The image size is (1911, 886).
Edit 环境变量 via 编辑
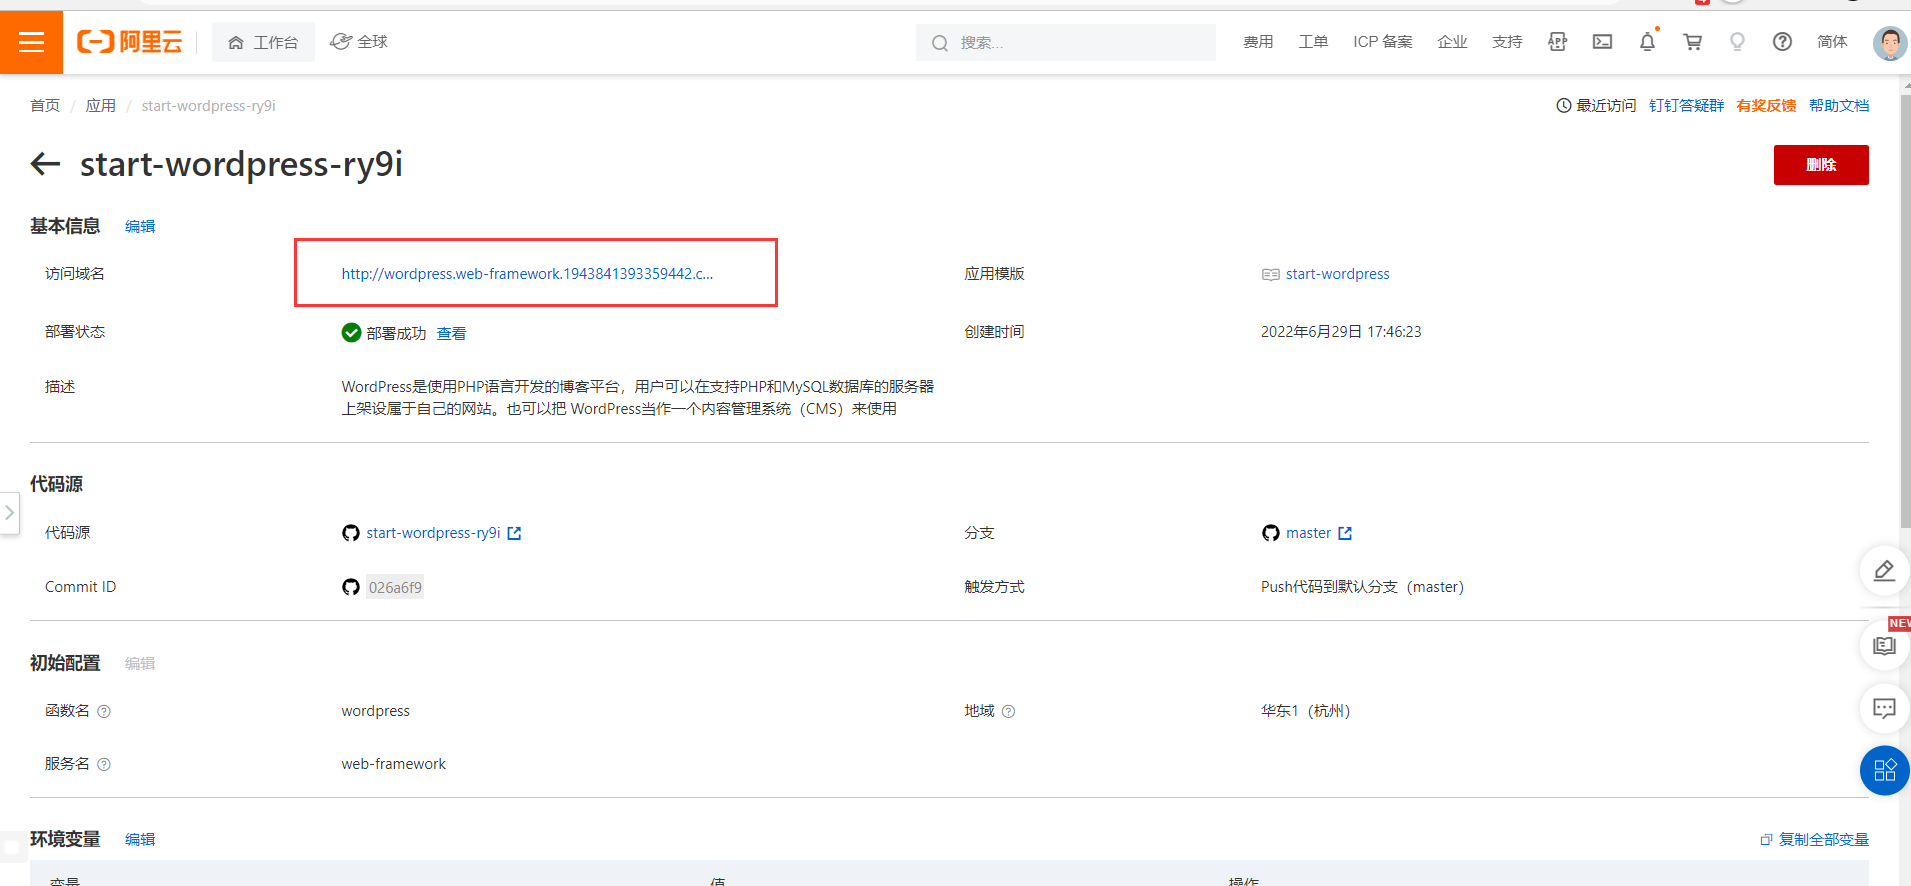[x=140, y=840]
